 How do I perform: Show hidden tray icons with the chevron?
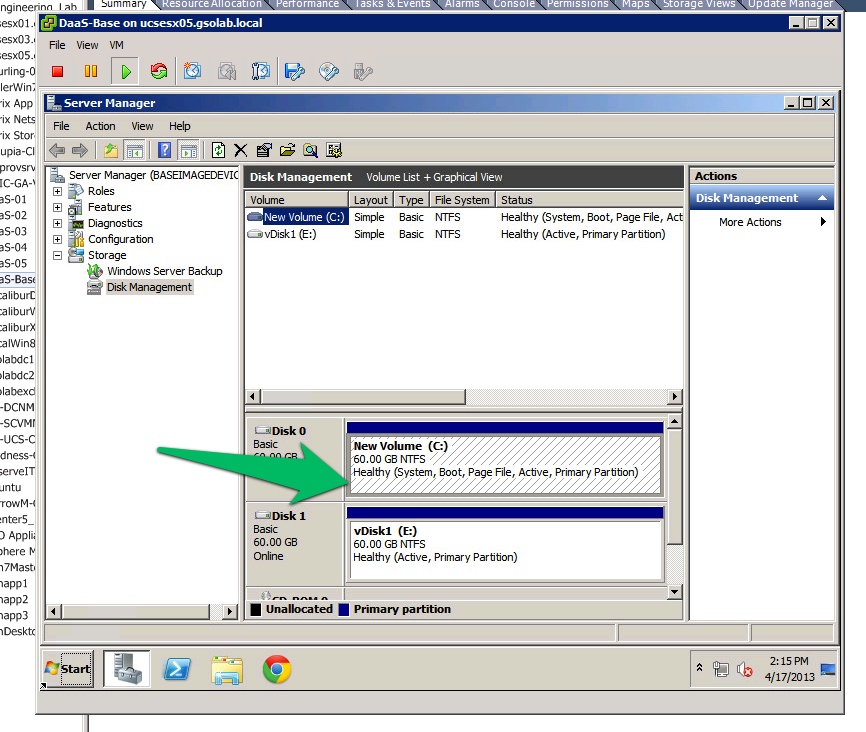(x=699, y=668)
